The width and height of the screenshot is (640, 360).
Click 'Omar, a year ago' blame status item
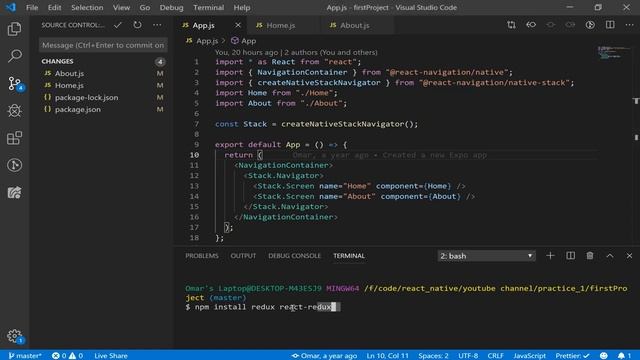(x=324, y=356)
